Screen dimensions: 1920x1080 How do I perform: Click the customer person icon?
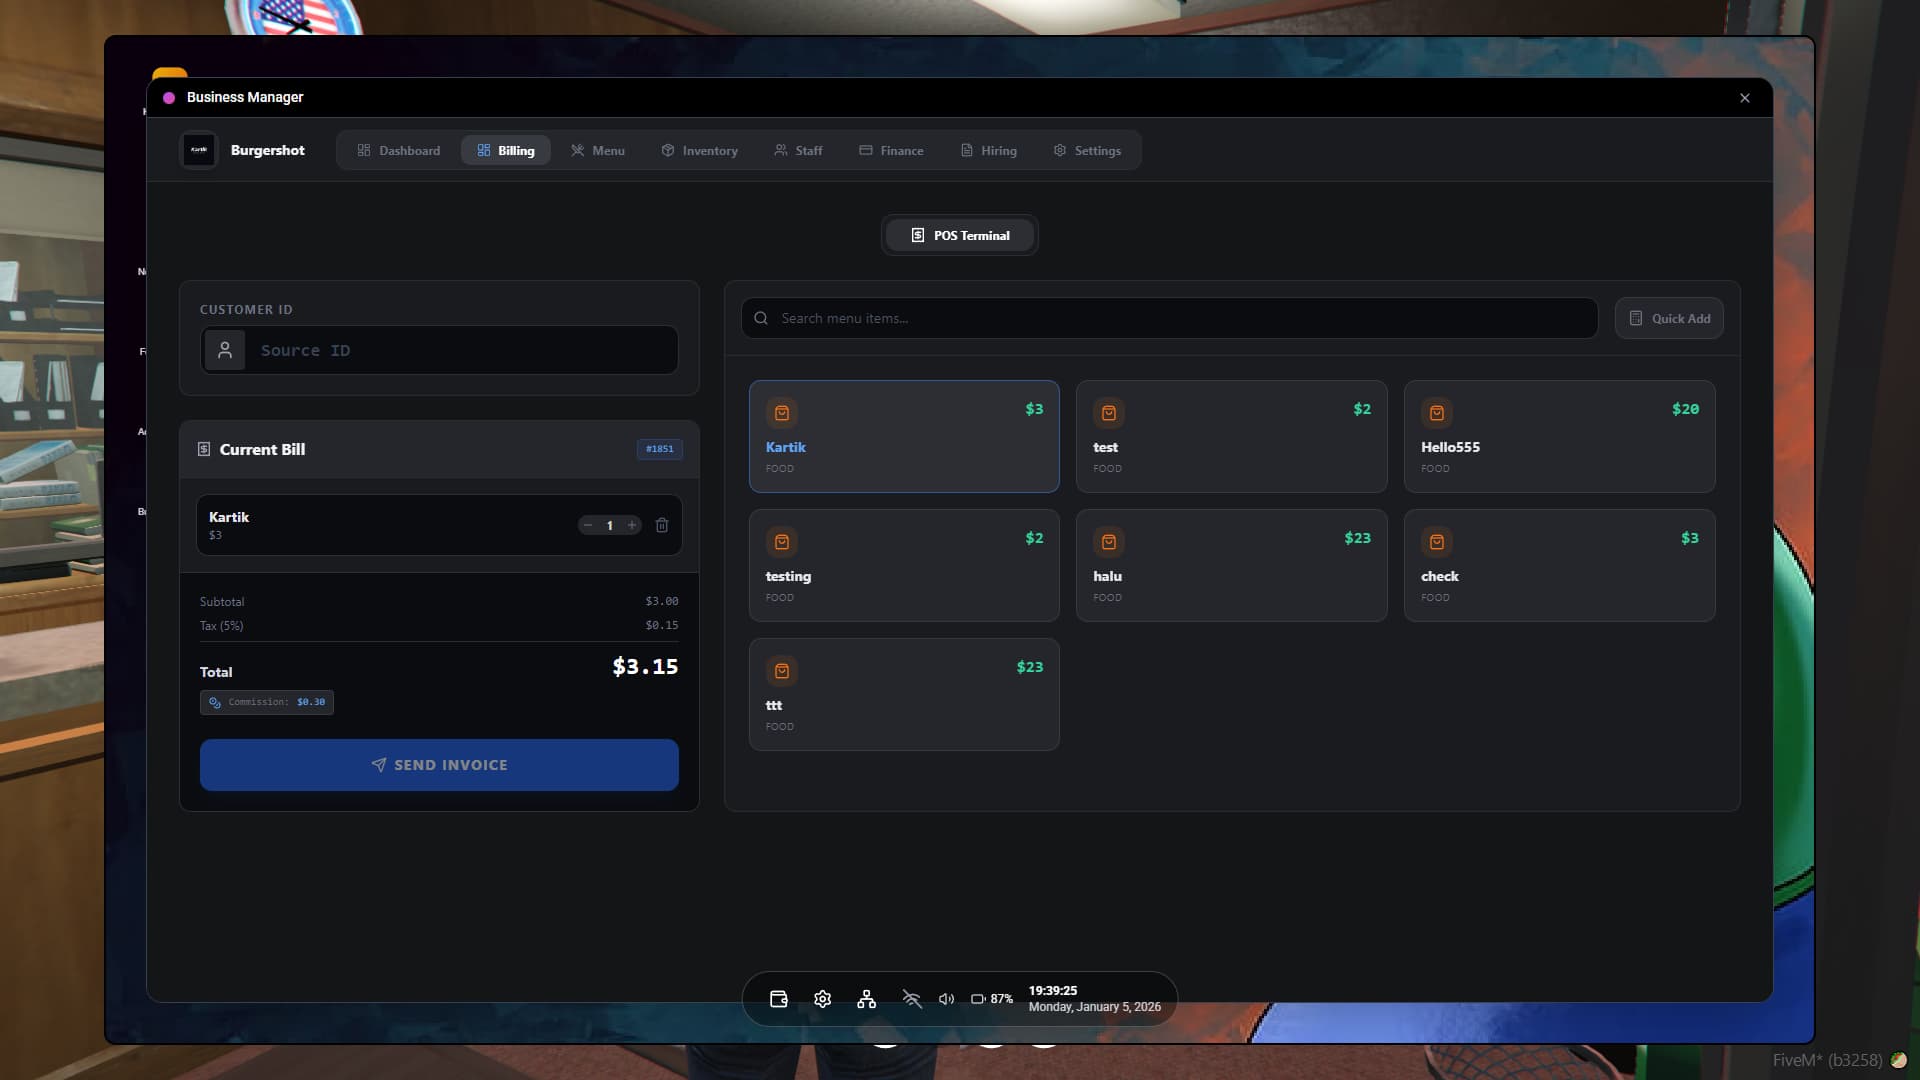coord(225,350)
